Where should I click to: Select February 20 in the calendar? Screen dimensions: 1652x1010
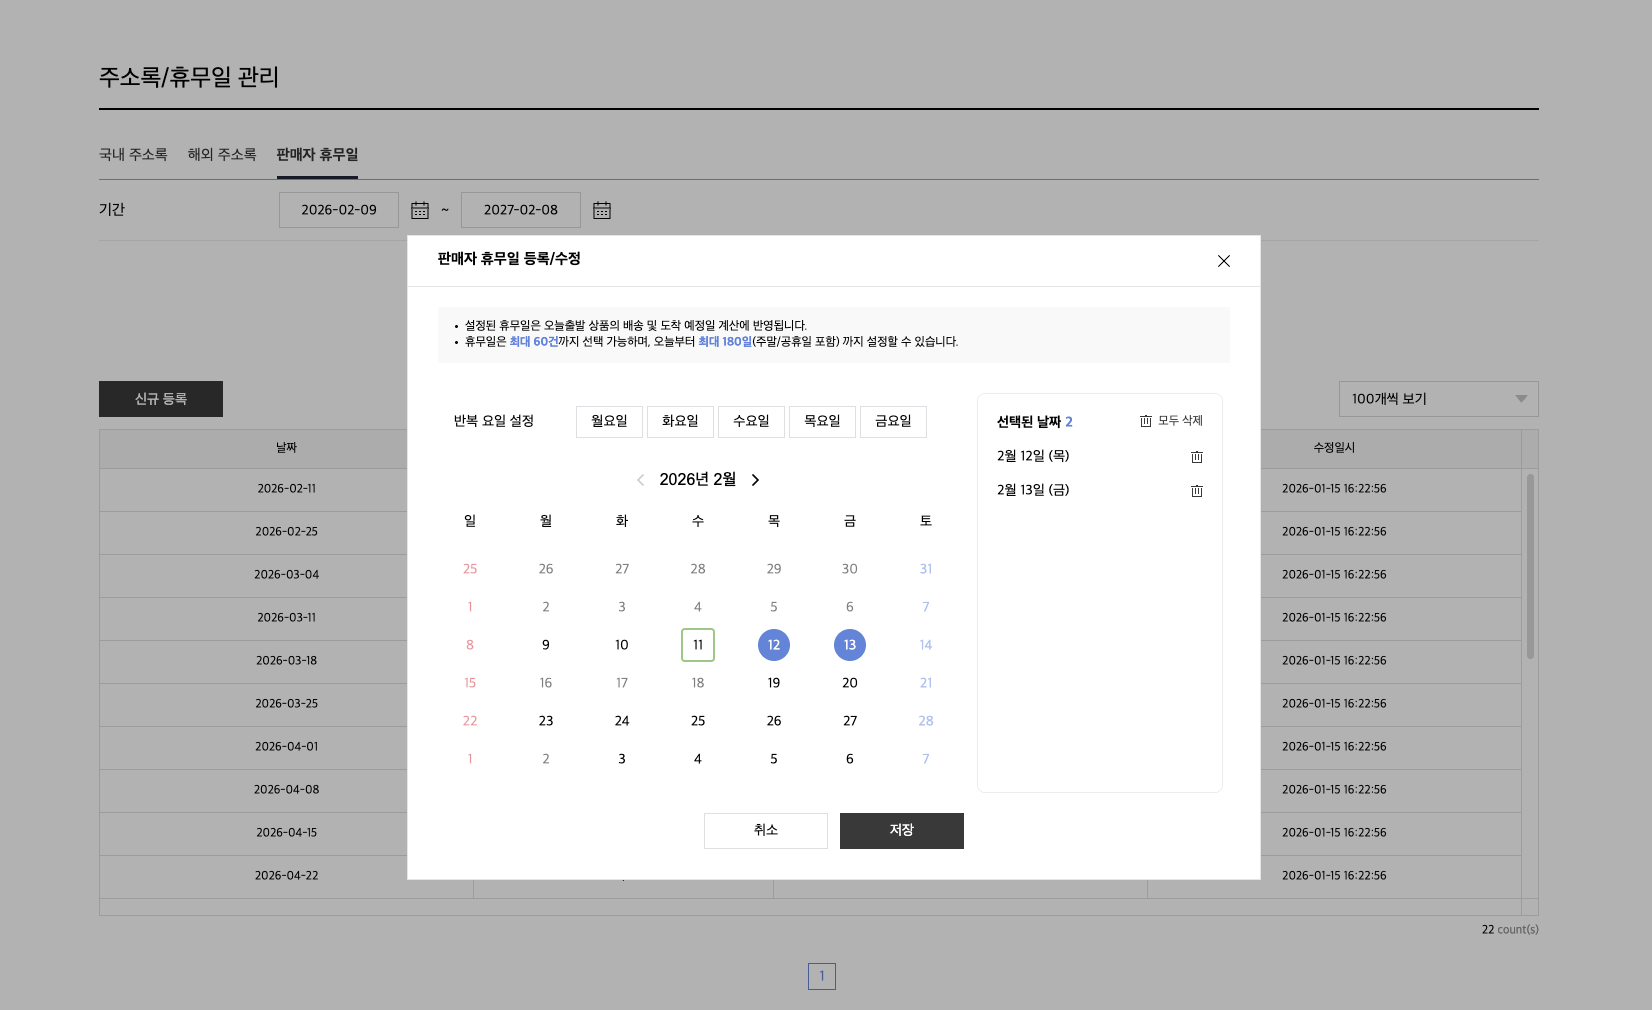click(x=850, y=683)
